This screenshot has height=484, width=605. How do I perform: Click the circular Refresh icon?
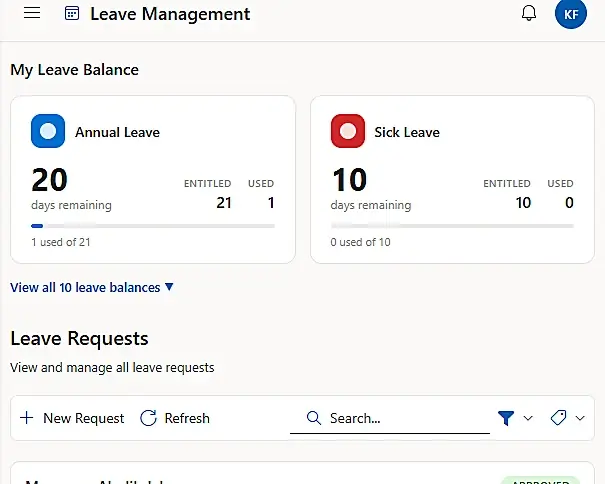(x=148, y=418)
